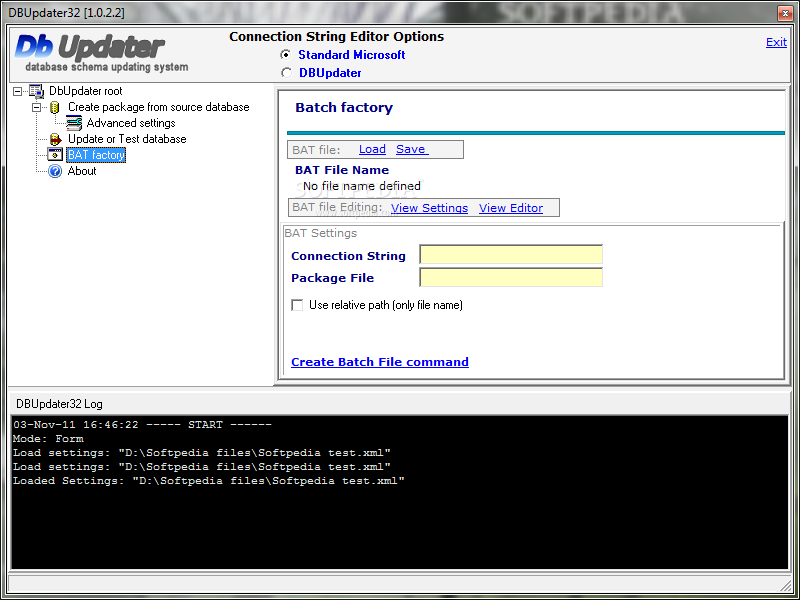Click the Exit link
Screen dimensions: 800x600
point(776,42)
